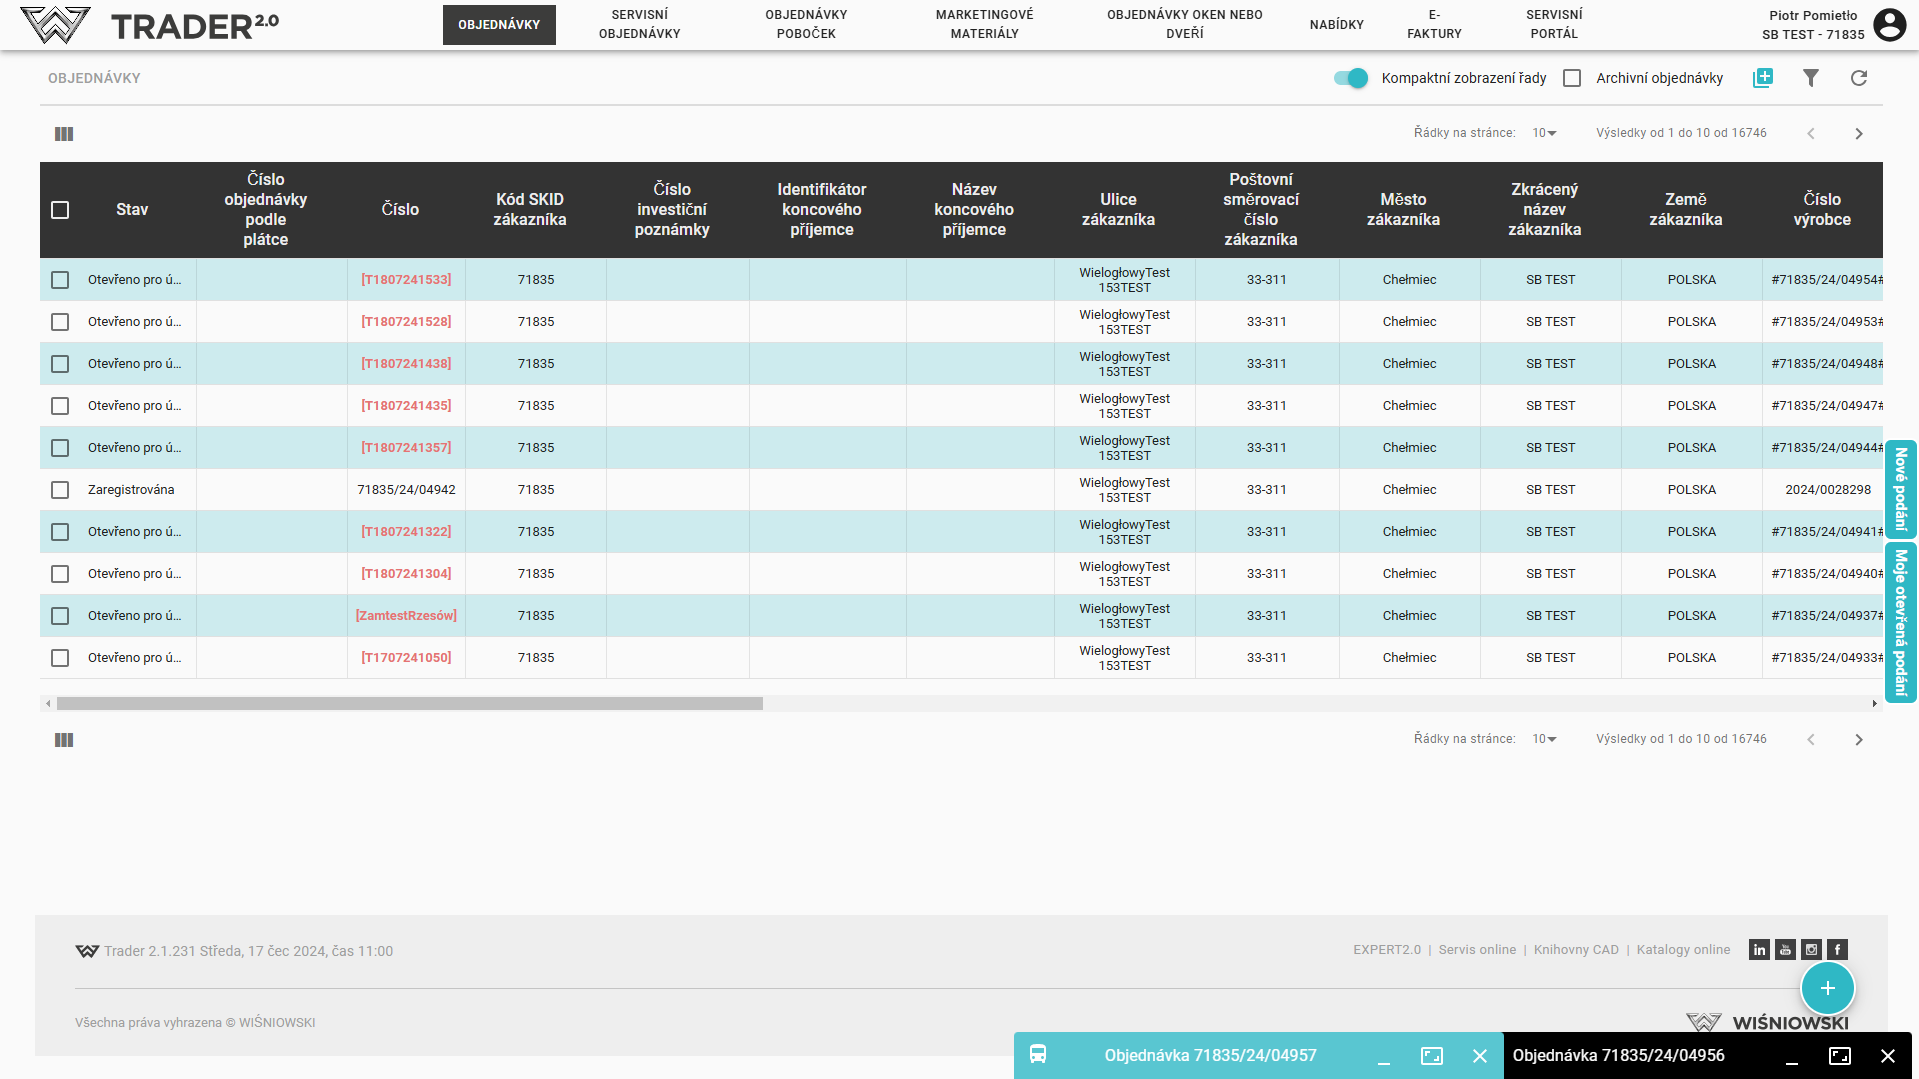This screenshot has width=1919, height=1079.
Task: Expand rows per page dropdown at top
Action: [1544, 133]
